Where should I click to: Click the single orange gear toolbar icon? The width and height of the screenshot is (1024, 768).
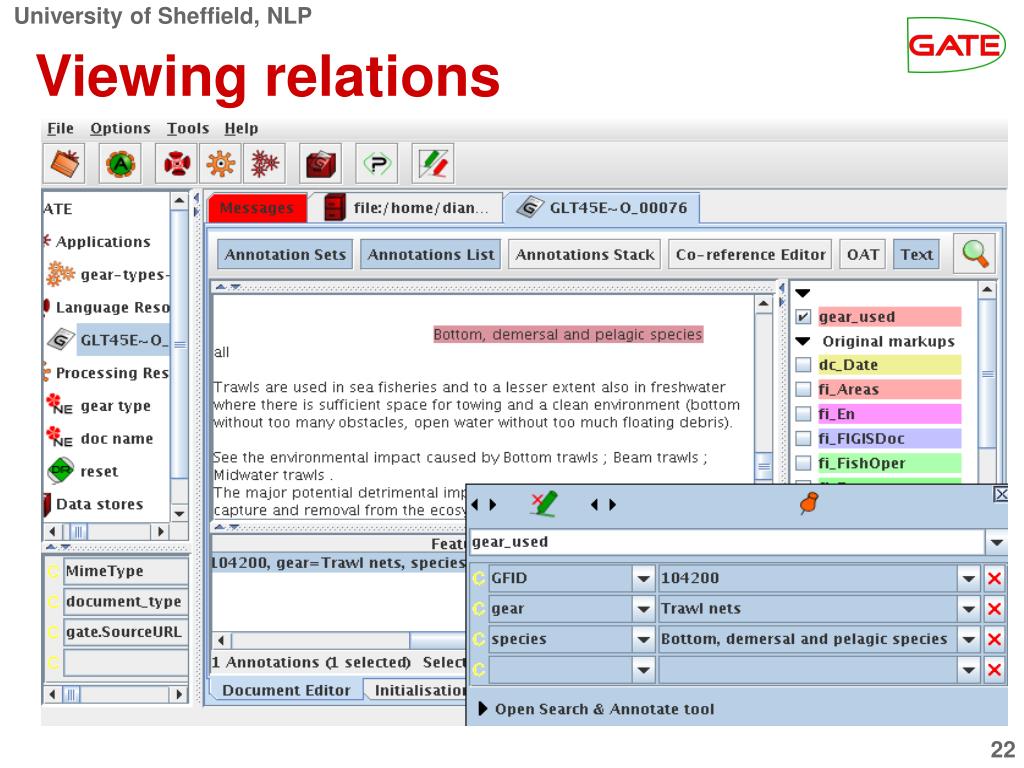click(x=221, y=163)
